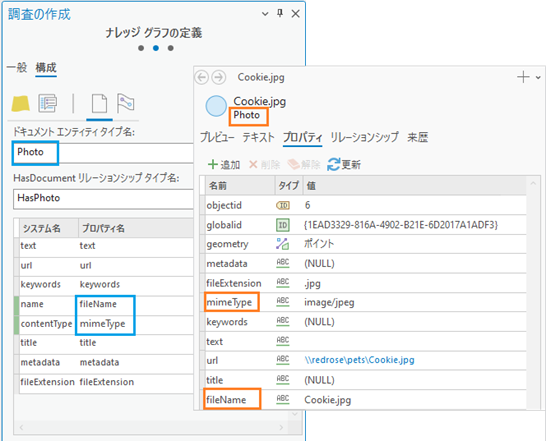The image size is (546, 441).
Task: Click the blue circle entity symbol for Cookie.jpg
Action: pyautogui.click(x=216, y=106)
